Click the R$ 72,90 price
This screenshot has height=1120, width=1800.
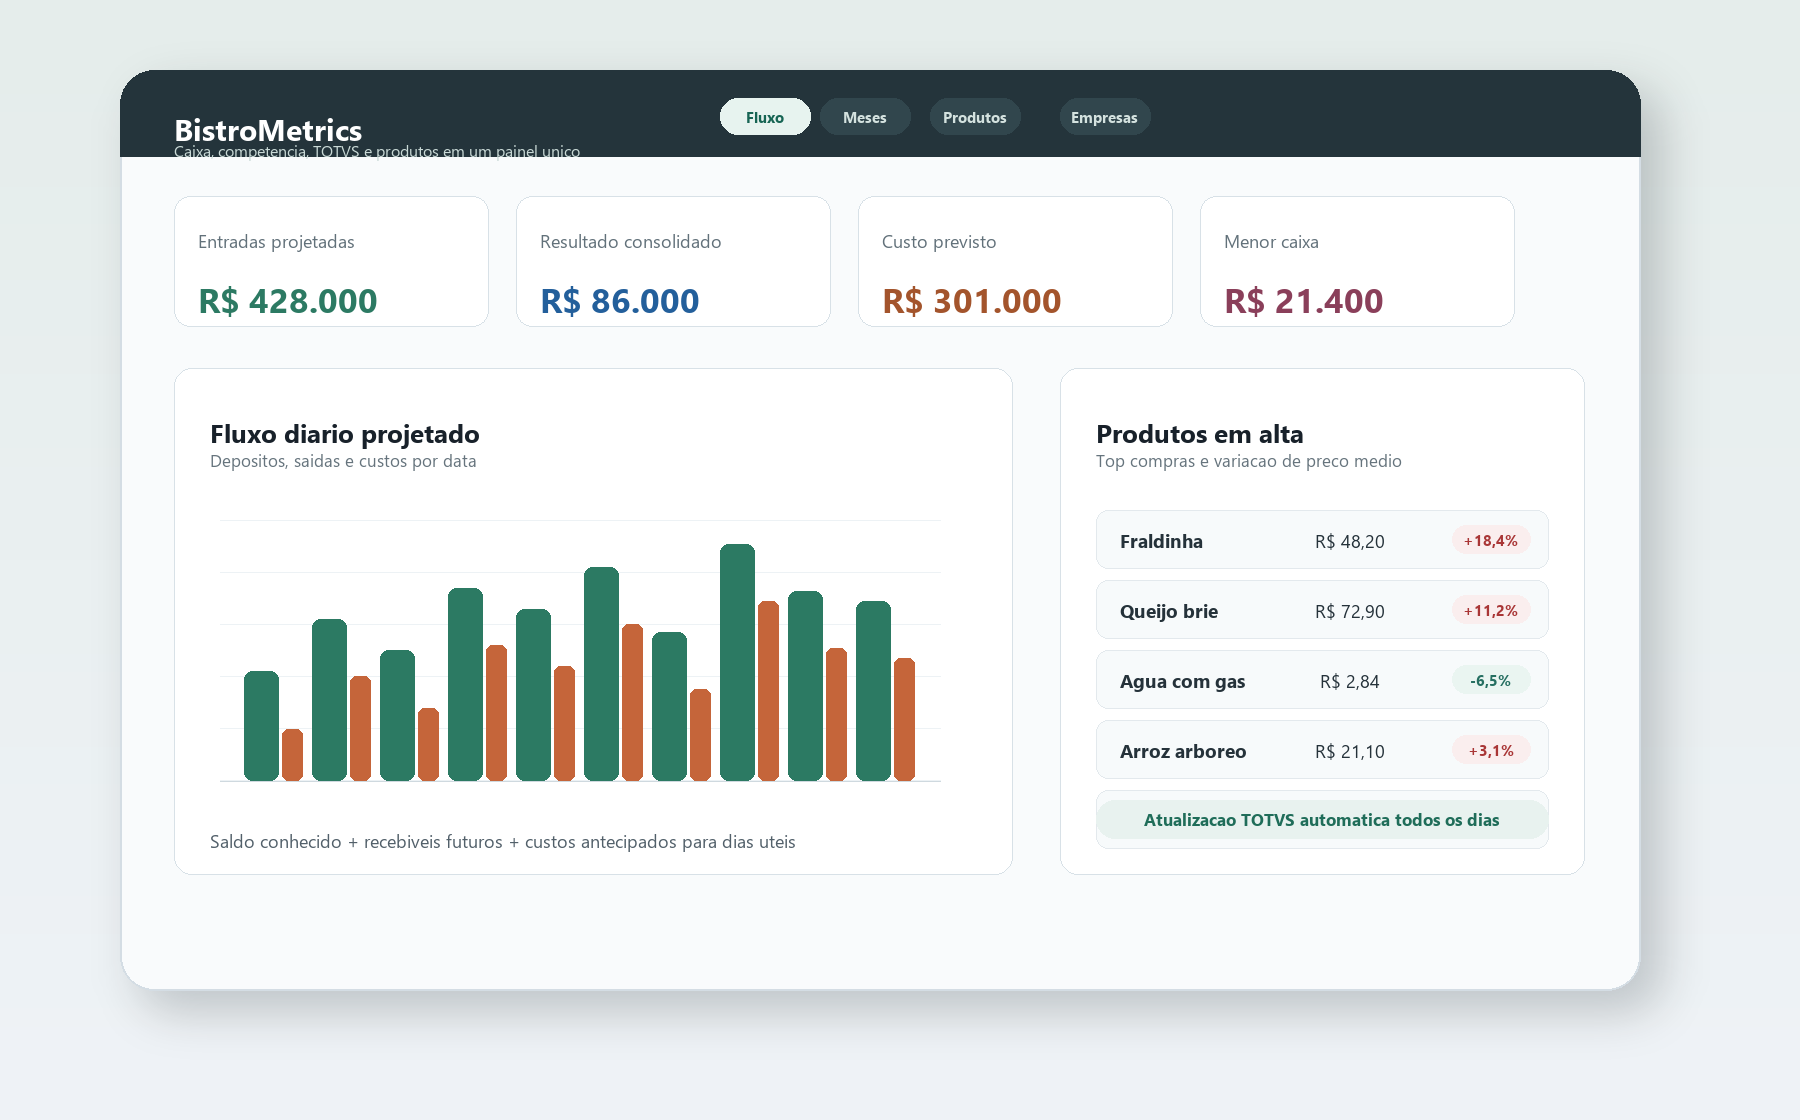1350,611
